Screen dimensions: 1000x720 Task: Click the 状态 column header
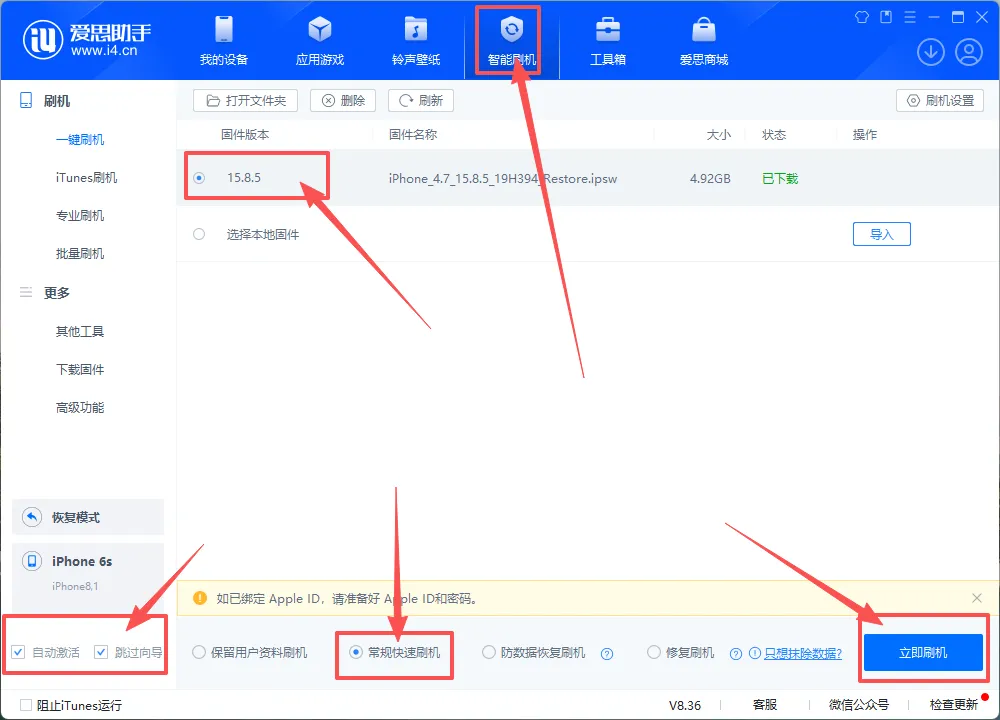(x=774, y=135)
